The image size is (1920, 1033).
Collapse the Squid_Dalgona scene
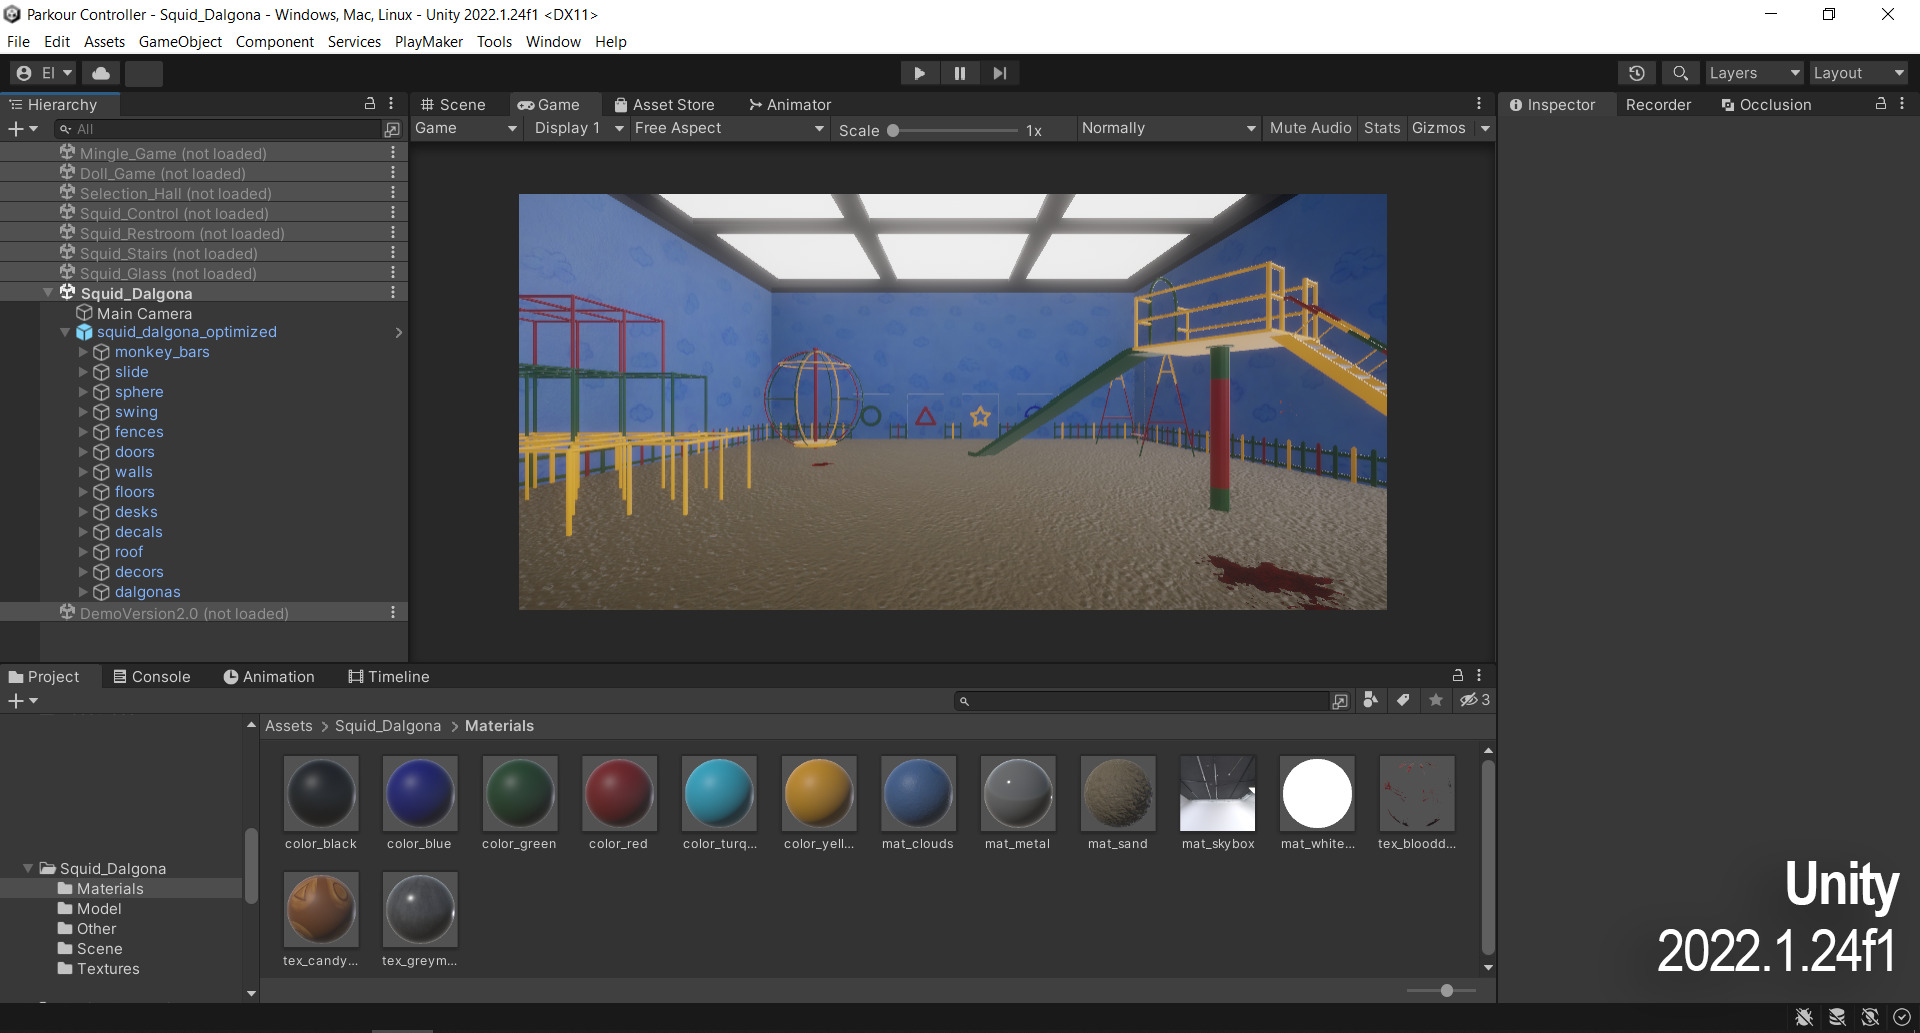(x=47, y=293)
